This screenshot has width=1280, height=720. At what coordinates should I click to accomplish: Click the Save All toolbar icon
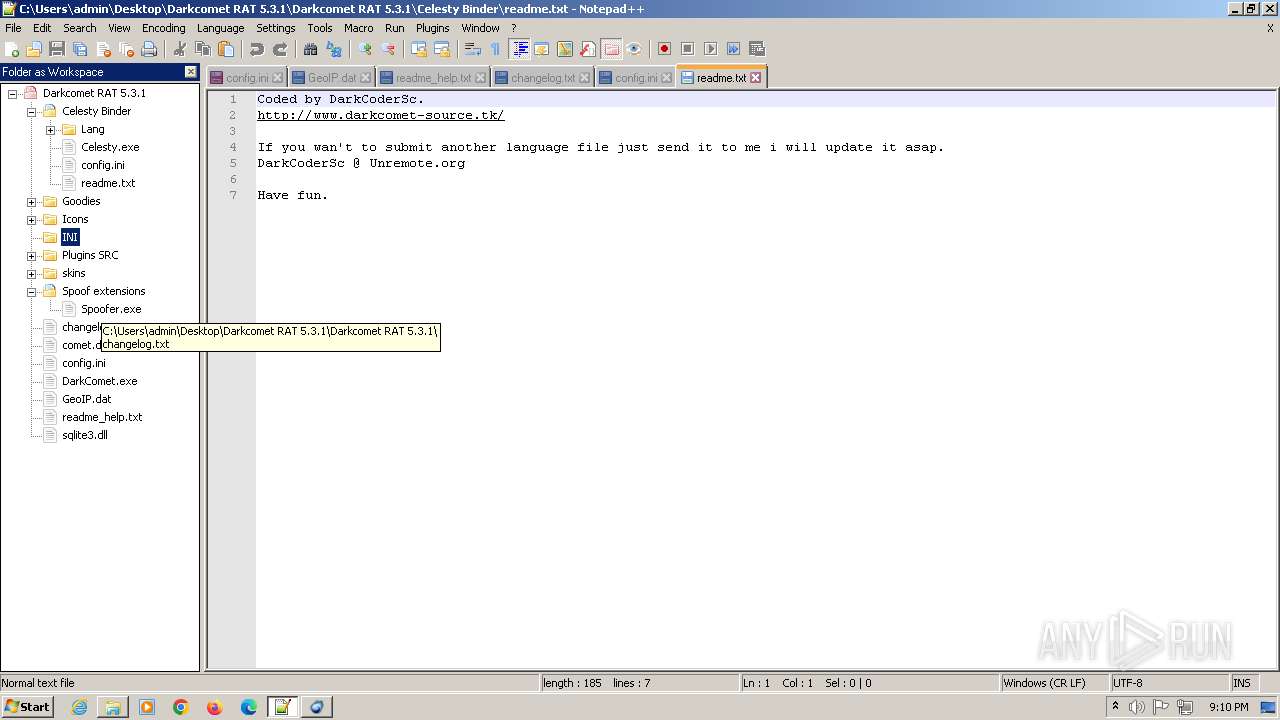pos(80,49)
